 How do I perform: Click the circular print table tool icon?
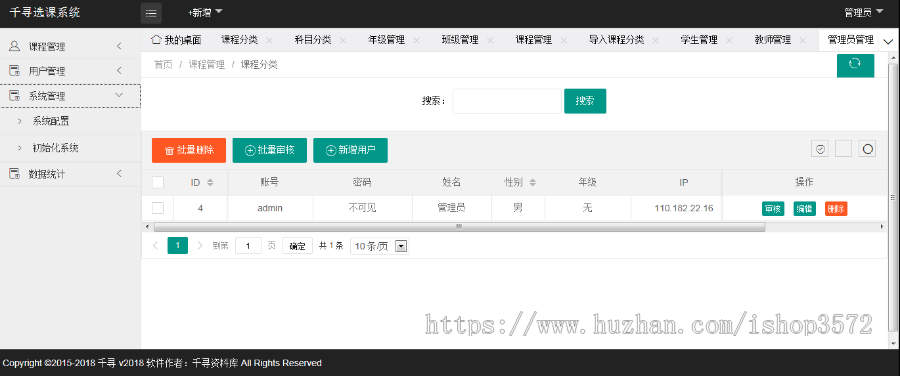[x=867, y=149]
